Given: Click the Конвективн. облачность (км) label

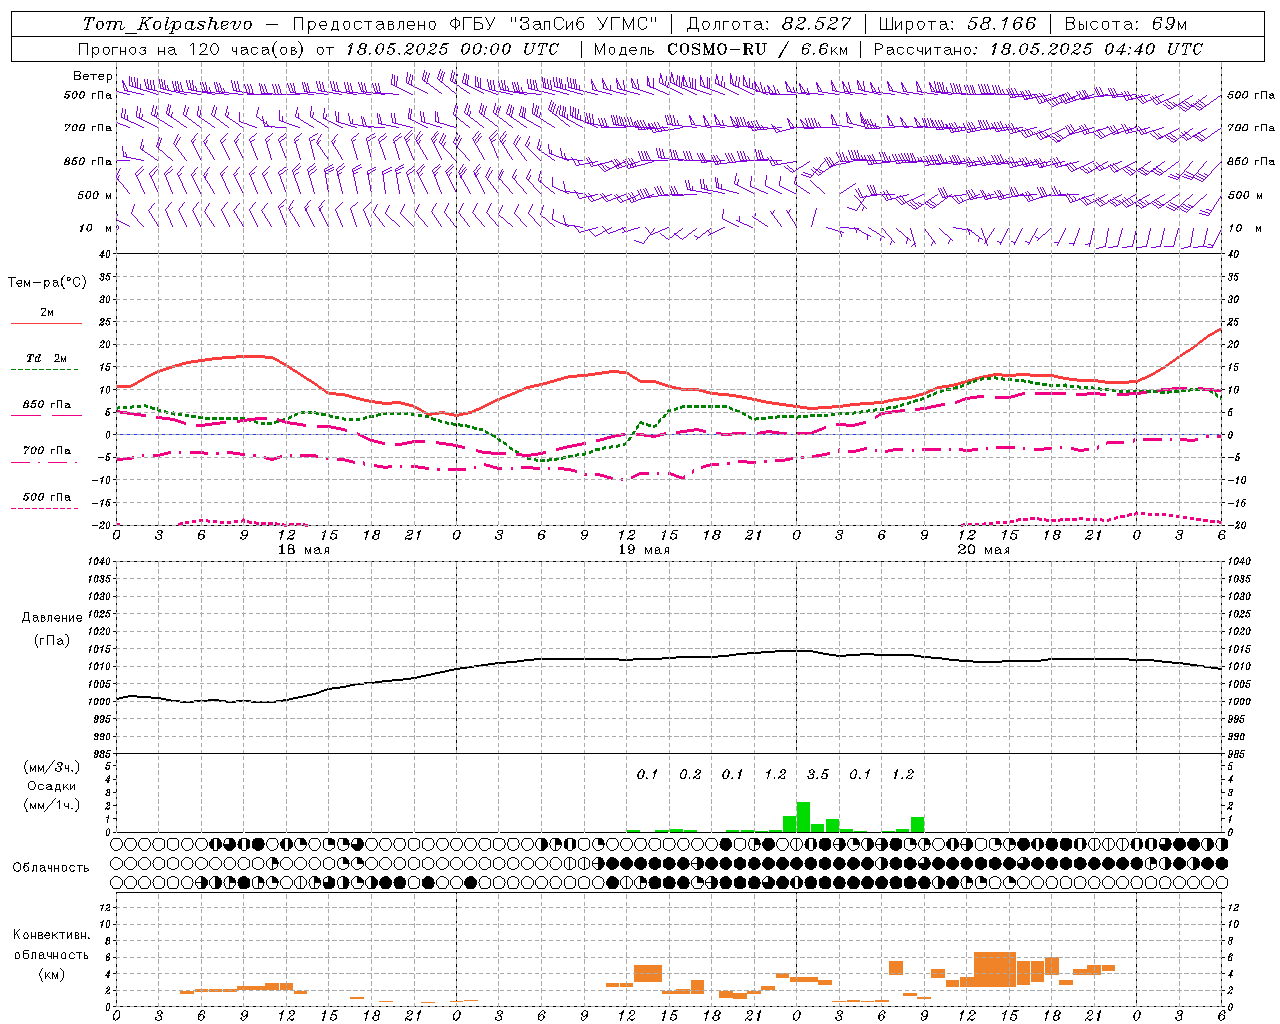Looking at the screenshot, I should (x=51, y=954).
